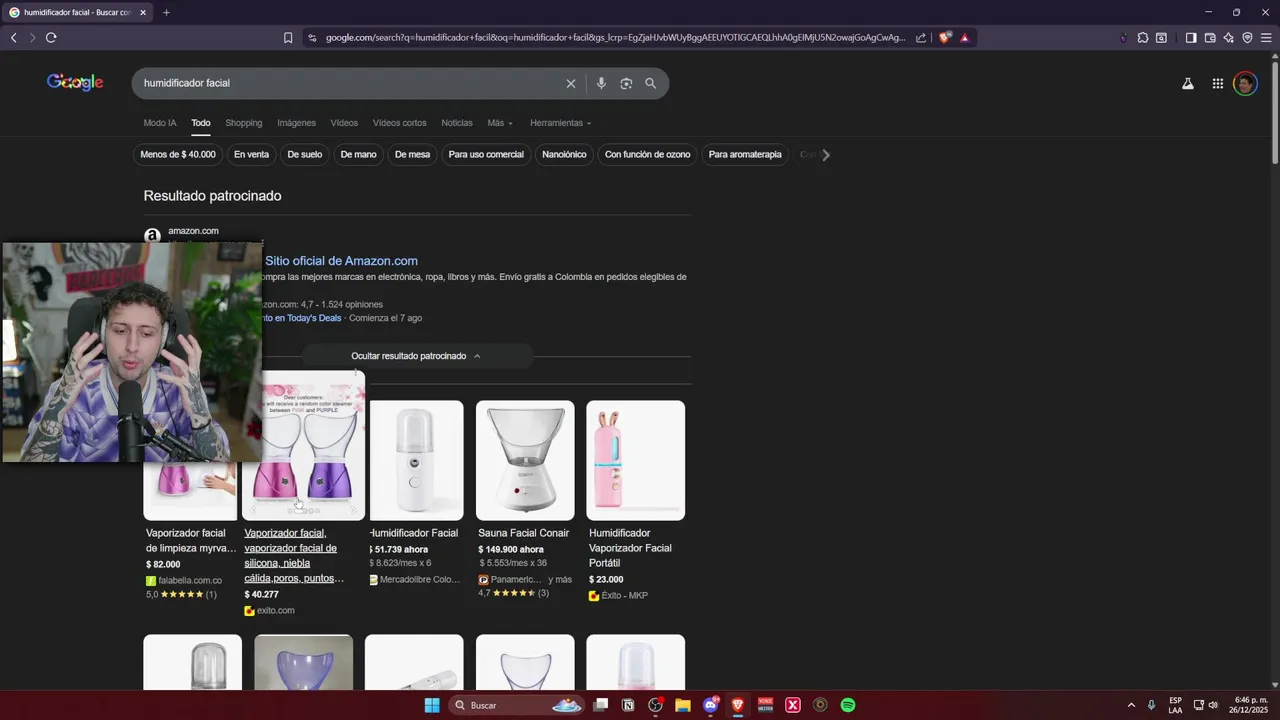The height and width of the screenshot is (720, 1280).
Task: Open the Videos cortos tab
Action: click(399, 123)
